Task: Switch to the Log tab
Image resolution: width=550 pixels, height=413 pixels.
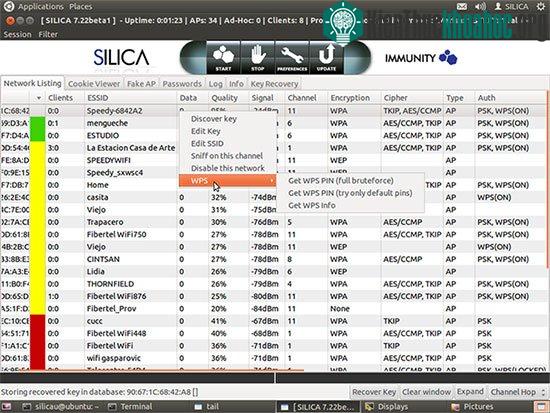Action: [215, 84]
